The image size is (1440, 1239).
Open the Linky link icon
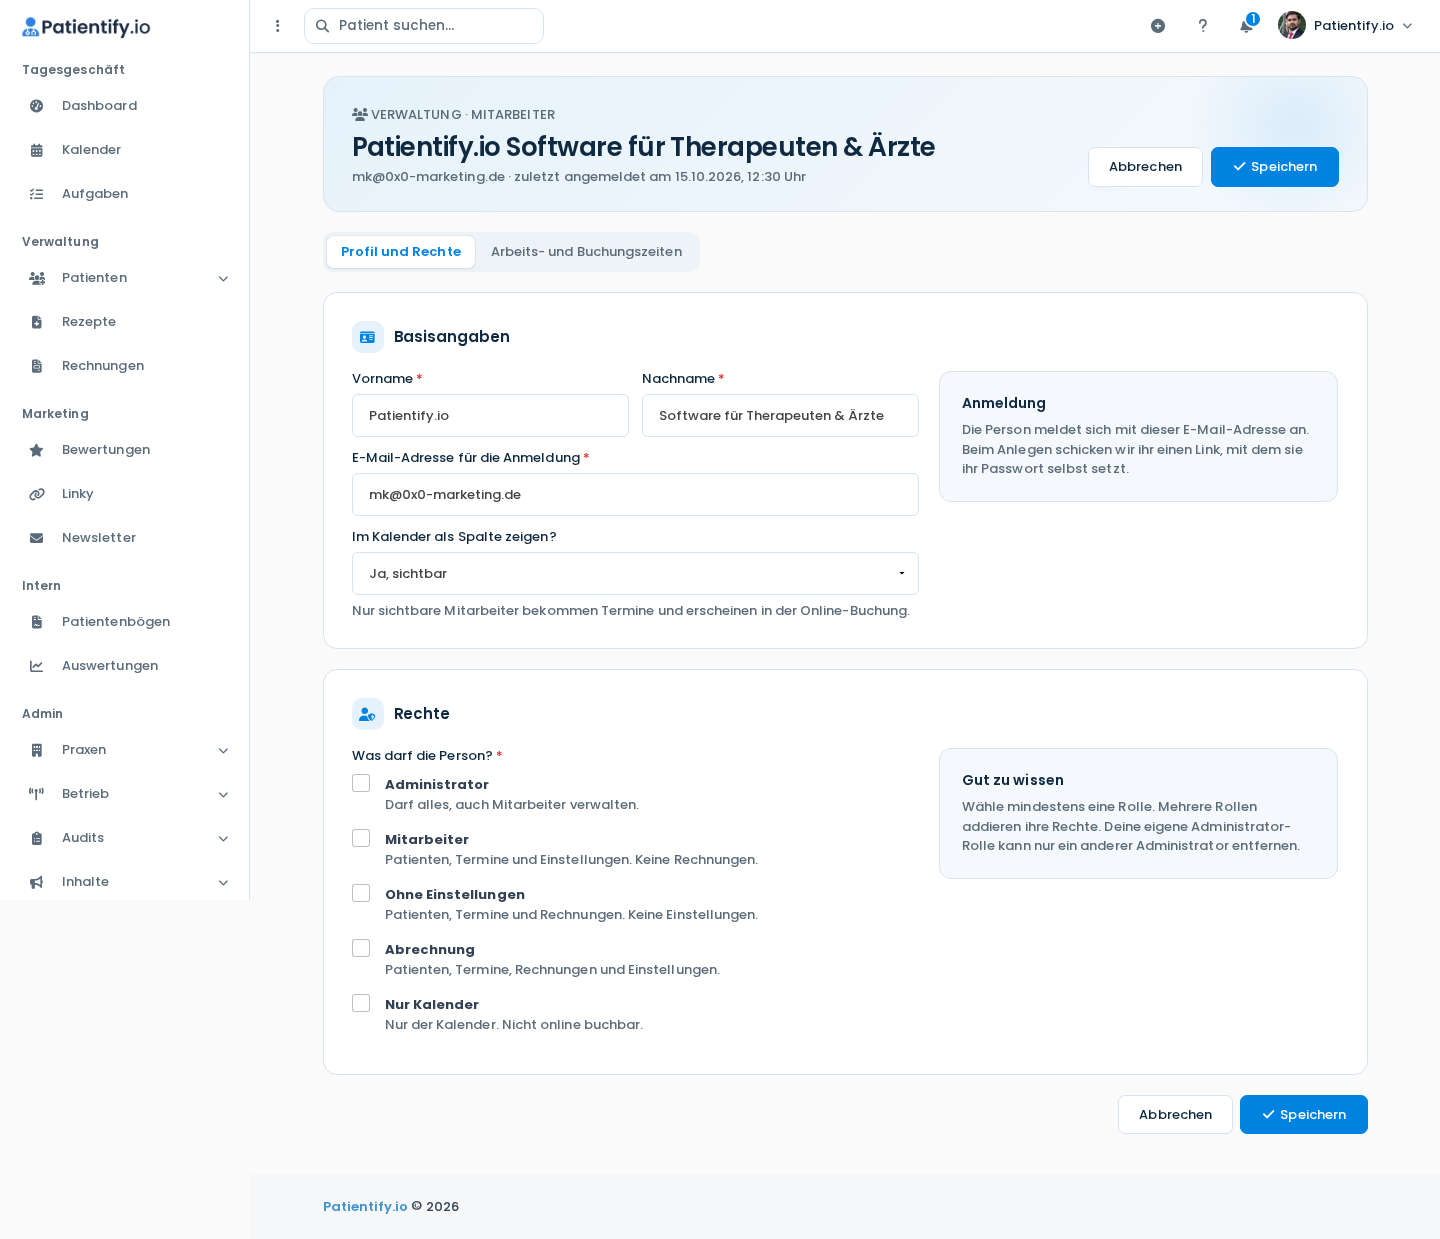[x=37, y=494]
